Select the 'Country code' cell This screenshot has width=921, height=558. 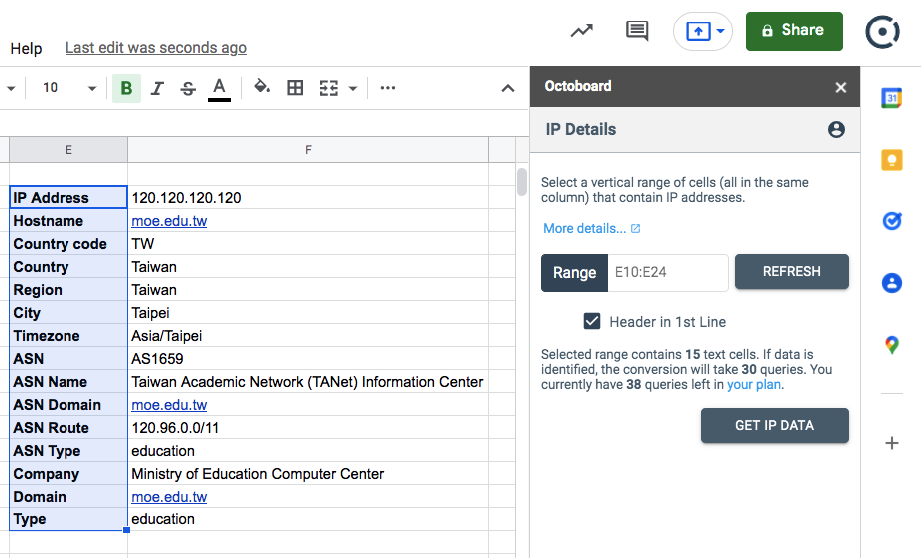coord(68,244)
